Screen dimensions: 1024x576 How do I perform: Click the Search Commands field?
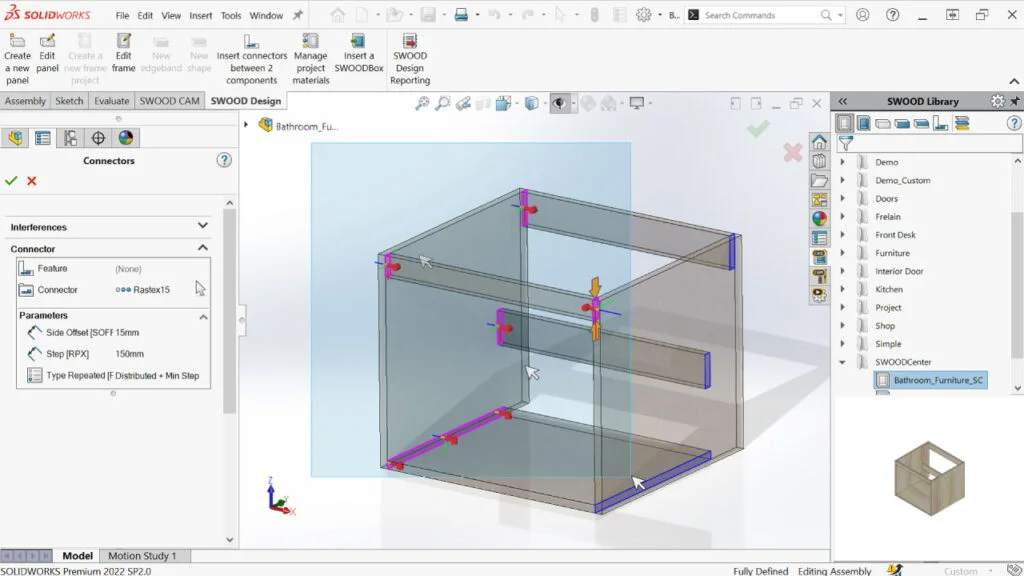point(760,15)
